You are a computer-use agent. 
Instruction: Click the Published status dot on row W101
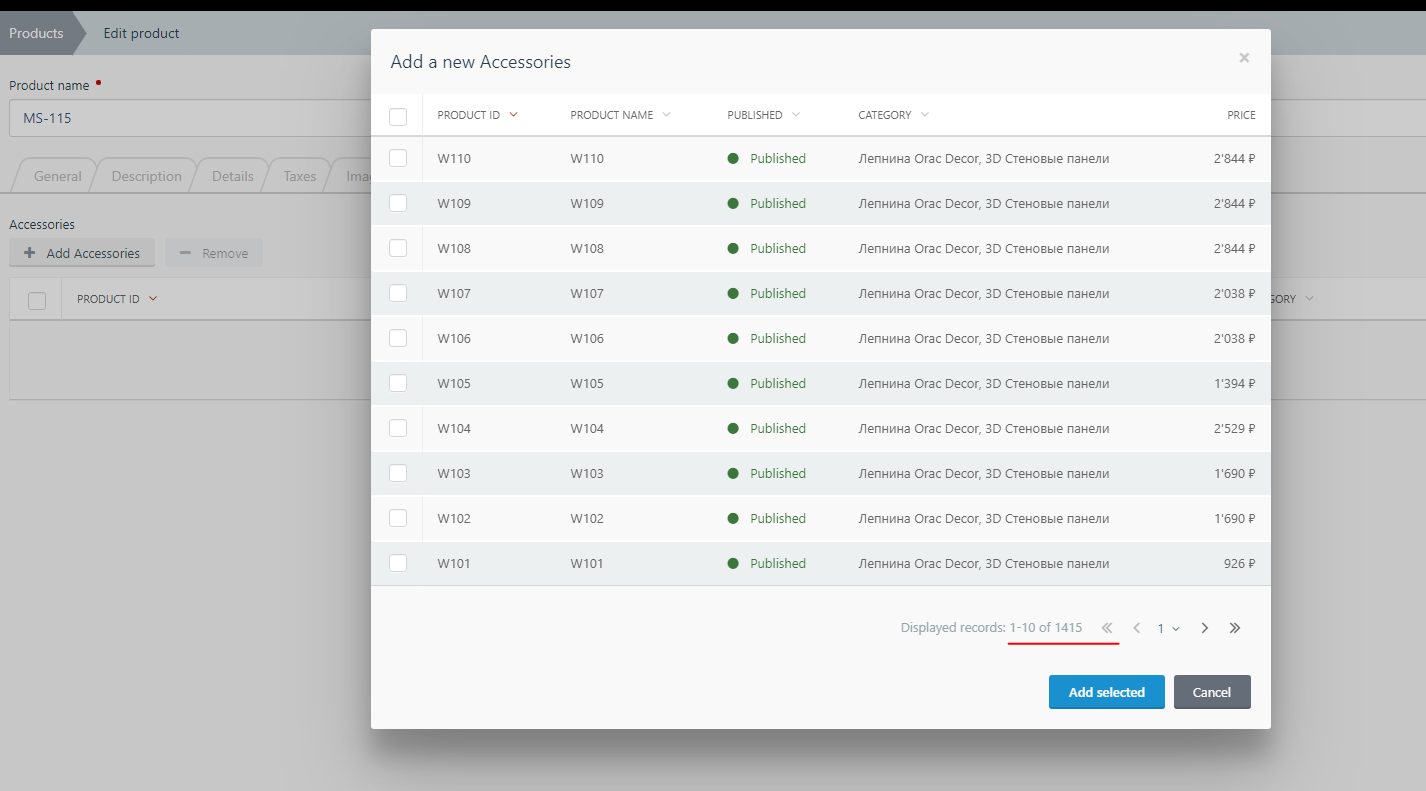pyautogui.click(x=735, y=563)
